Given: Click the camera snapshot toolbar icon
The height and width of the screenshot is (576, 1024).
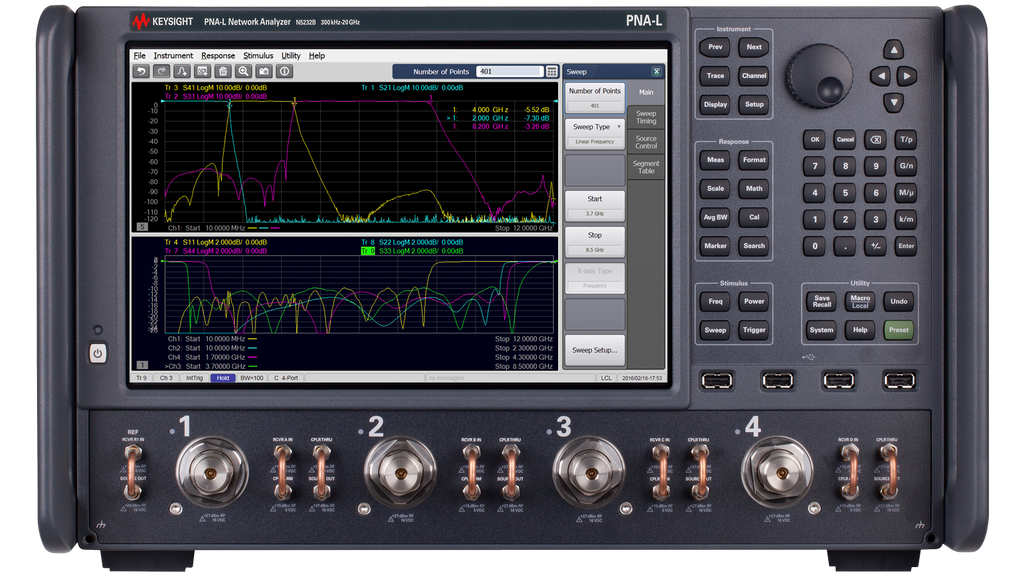Looking at the screenshot, I should (263, 71).
